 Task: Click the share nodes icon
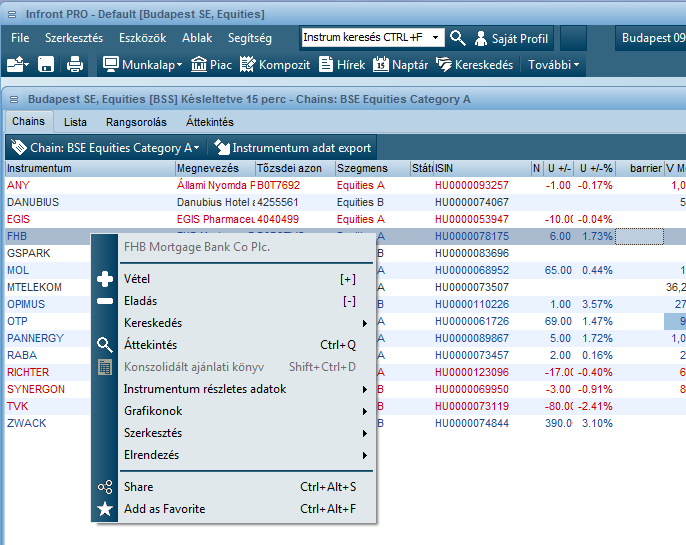[x=105, y=487]
